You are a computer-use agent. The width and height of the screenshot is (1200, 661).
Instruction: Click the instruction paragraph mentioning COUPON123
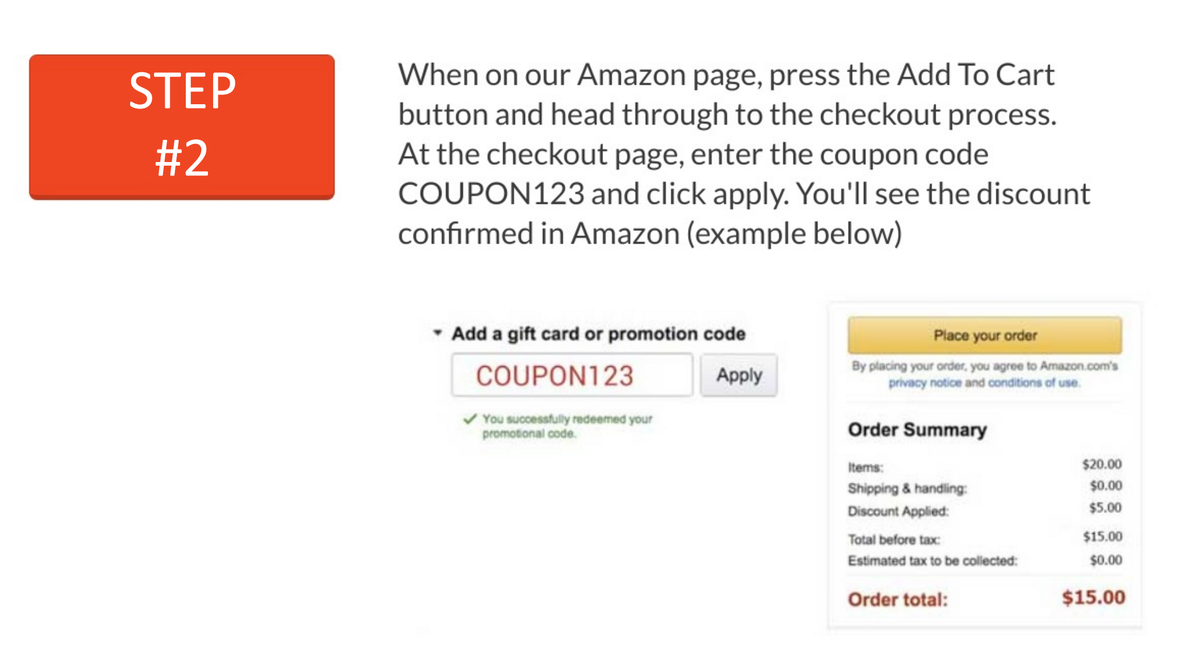pyautogui.click(x=744, y=153)
